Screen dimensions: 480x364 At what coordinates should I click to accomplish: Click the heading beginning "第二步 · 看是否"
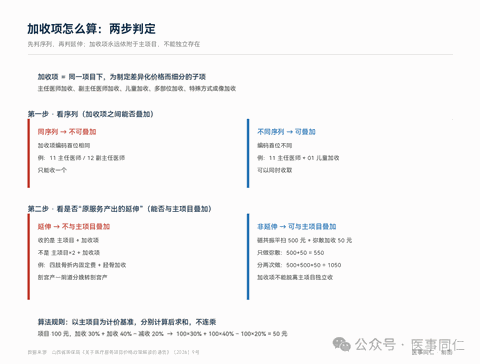click(119, 209)
